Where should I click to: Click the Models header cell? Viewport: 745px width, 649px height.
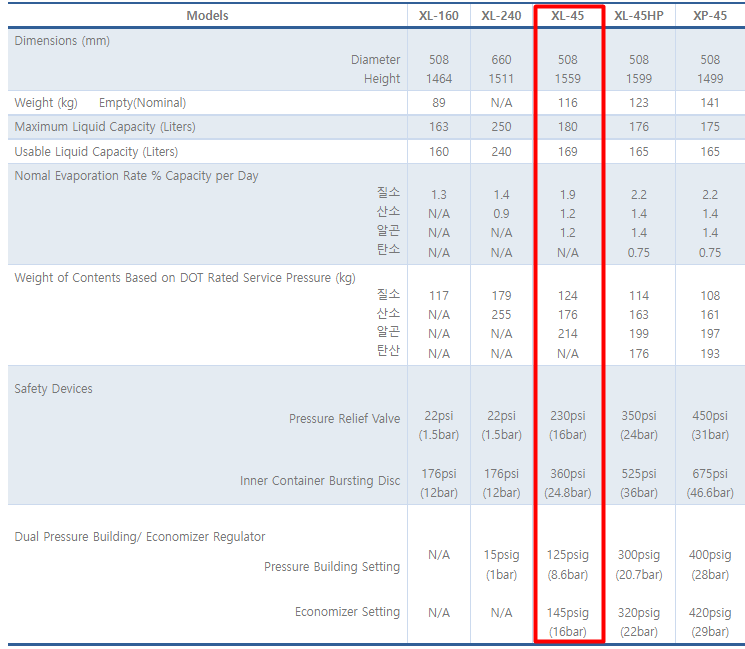click(207, 15)
